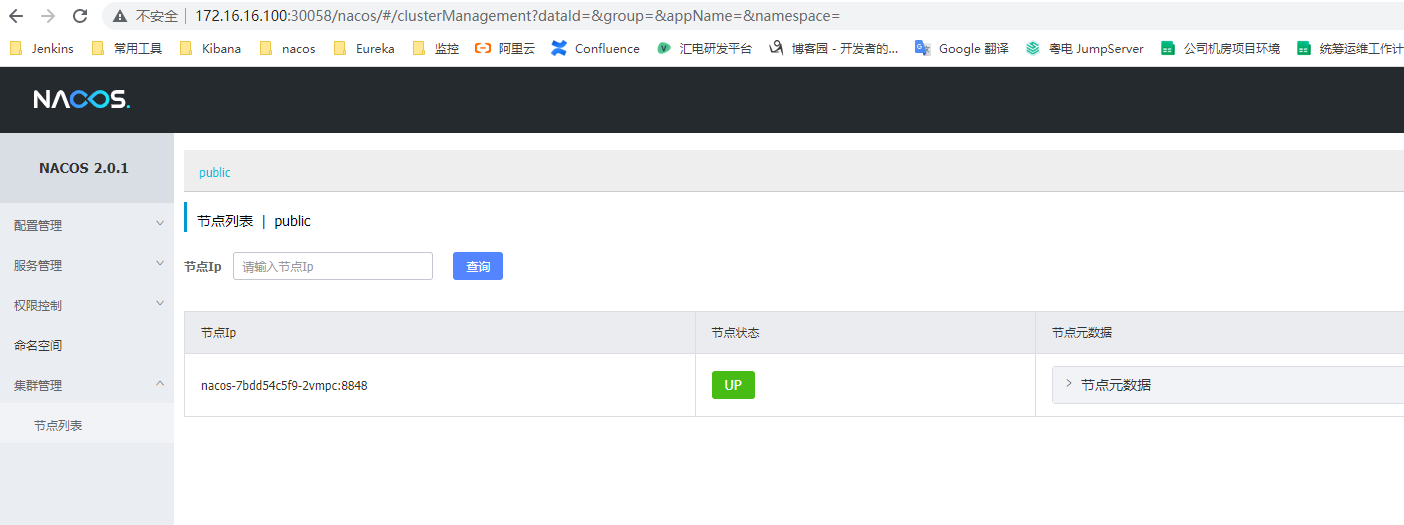Click the 节点Ip search input field
1404x525 pixels.
click(x=333, y=266)
